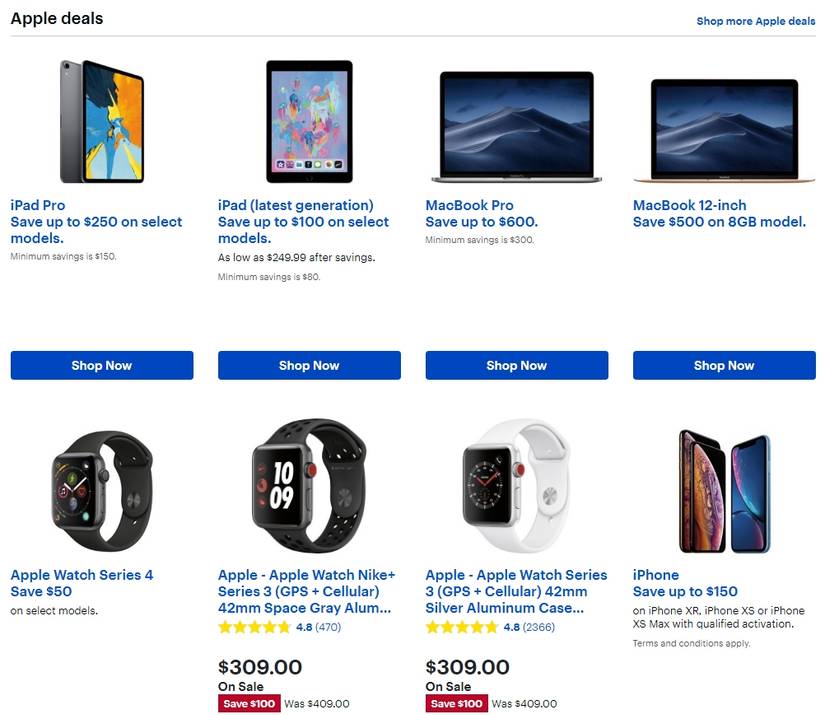Open the Apple Watch Nike+ Series 3 listing
825x715 pixels.
(306, 587)
